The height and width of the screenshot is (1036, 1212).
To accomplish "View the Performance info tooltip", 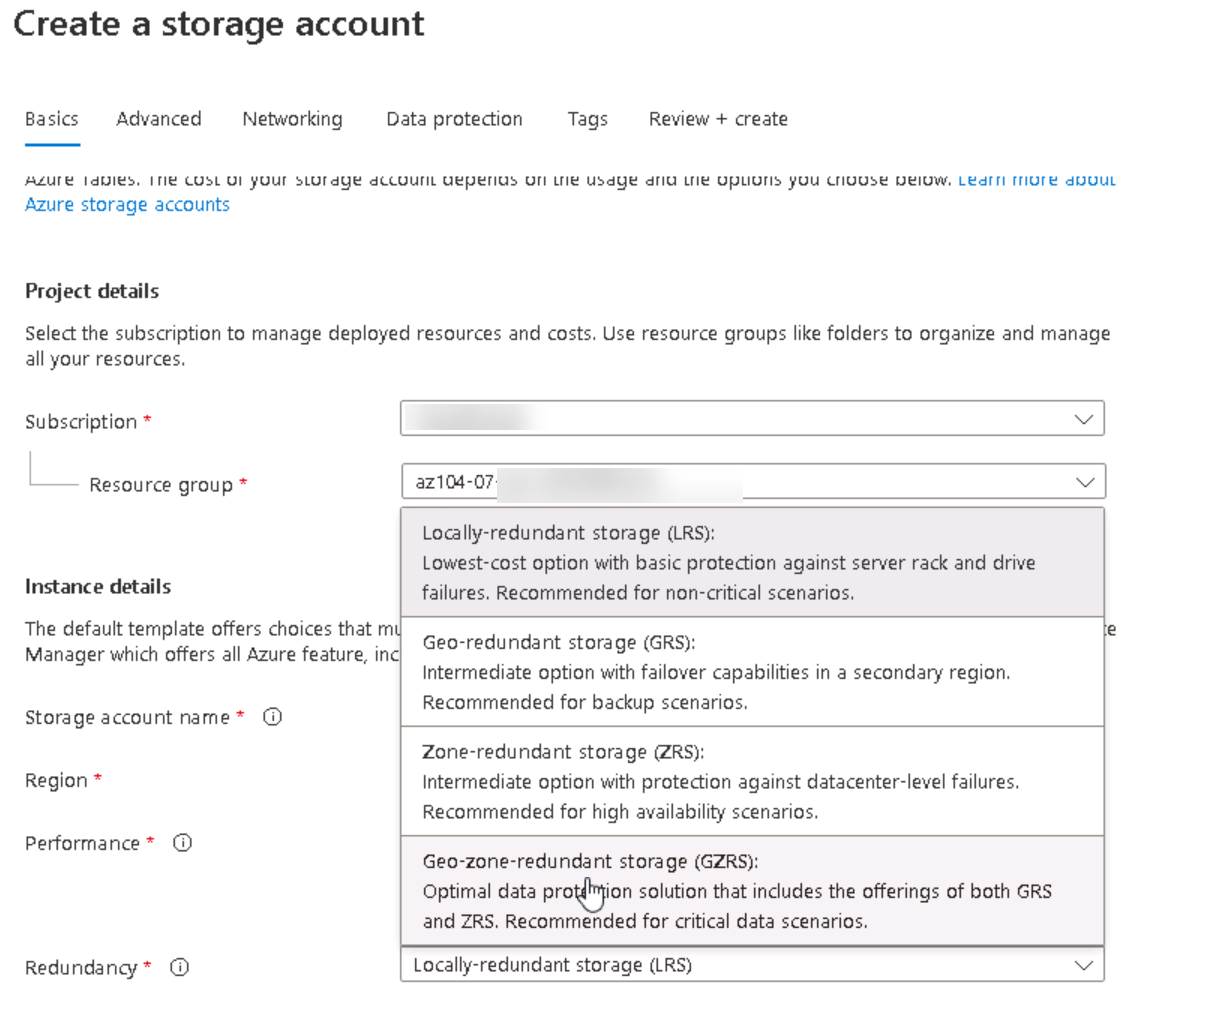I will (x=182, y=843).
